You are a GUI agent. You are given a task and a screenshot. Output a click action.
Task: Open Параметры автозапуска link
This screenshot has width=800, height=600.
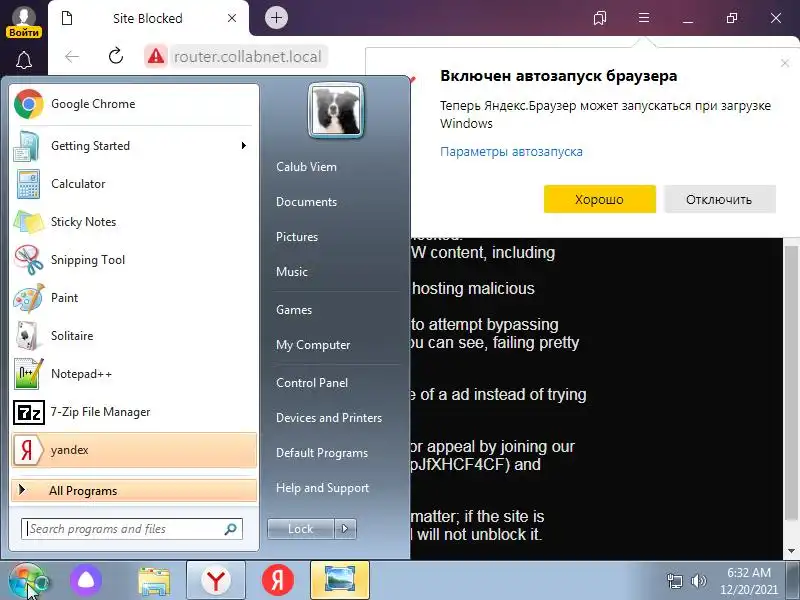[x=511, y=152]
